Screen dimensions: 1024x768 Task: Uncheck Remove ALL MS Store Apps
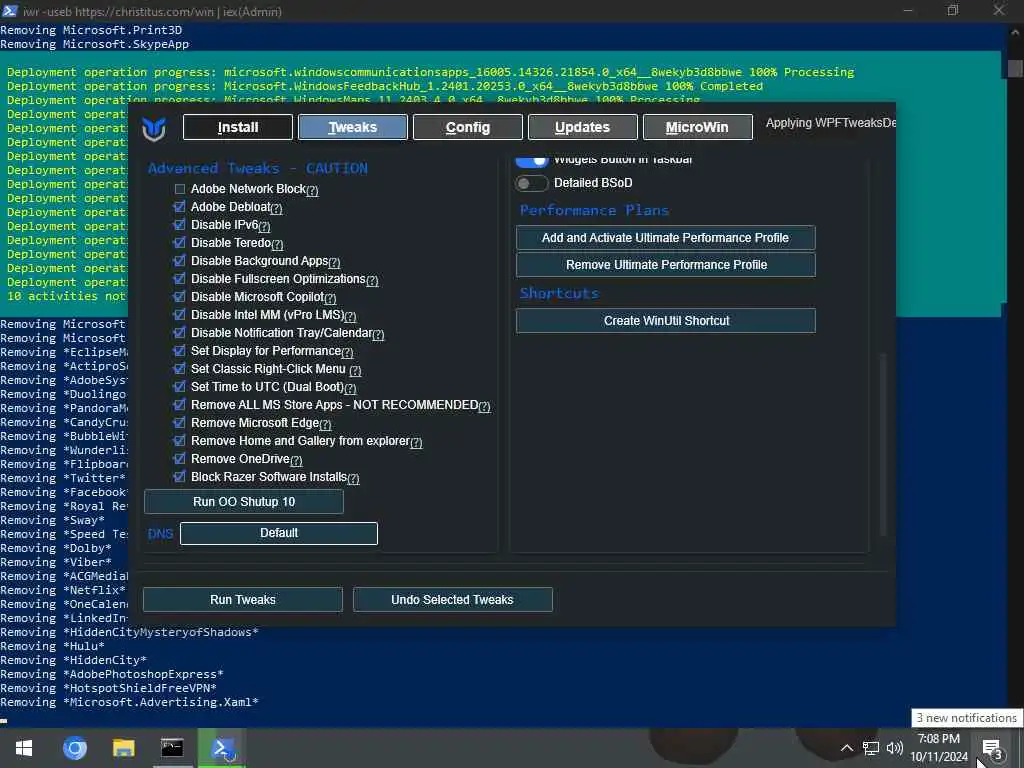tap(180, 405)
